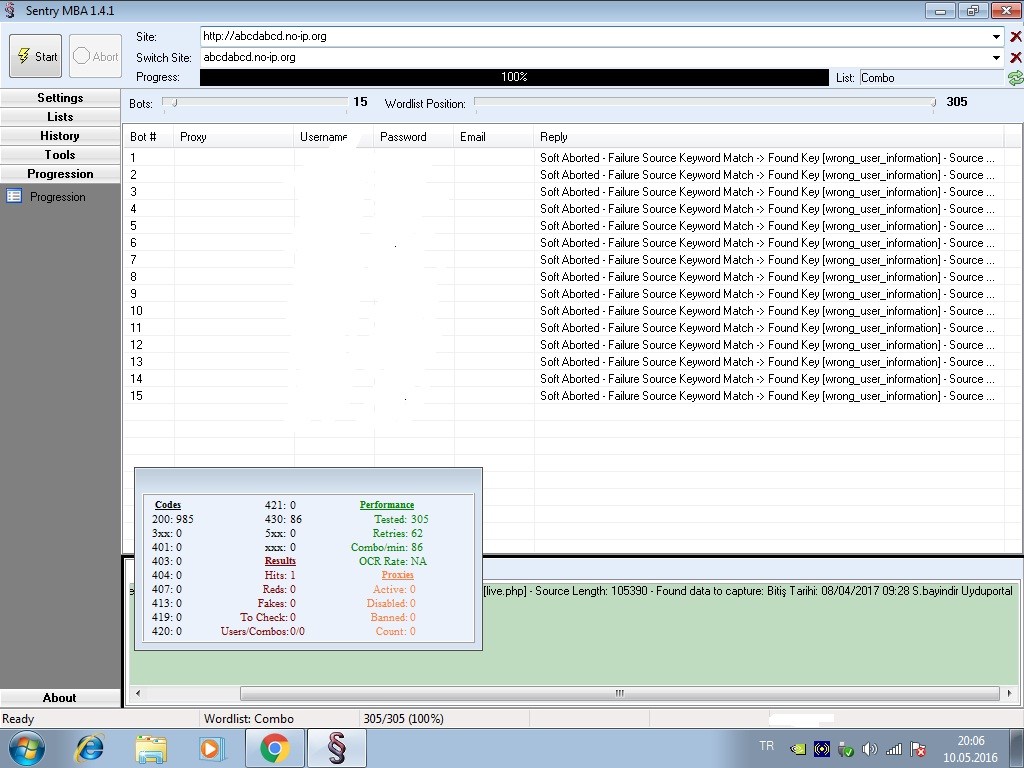Click the Bots slider handle
The image size is (1024, 768).
click(175, 102)
